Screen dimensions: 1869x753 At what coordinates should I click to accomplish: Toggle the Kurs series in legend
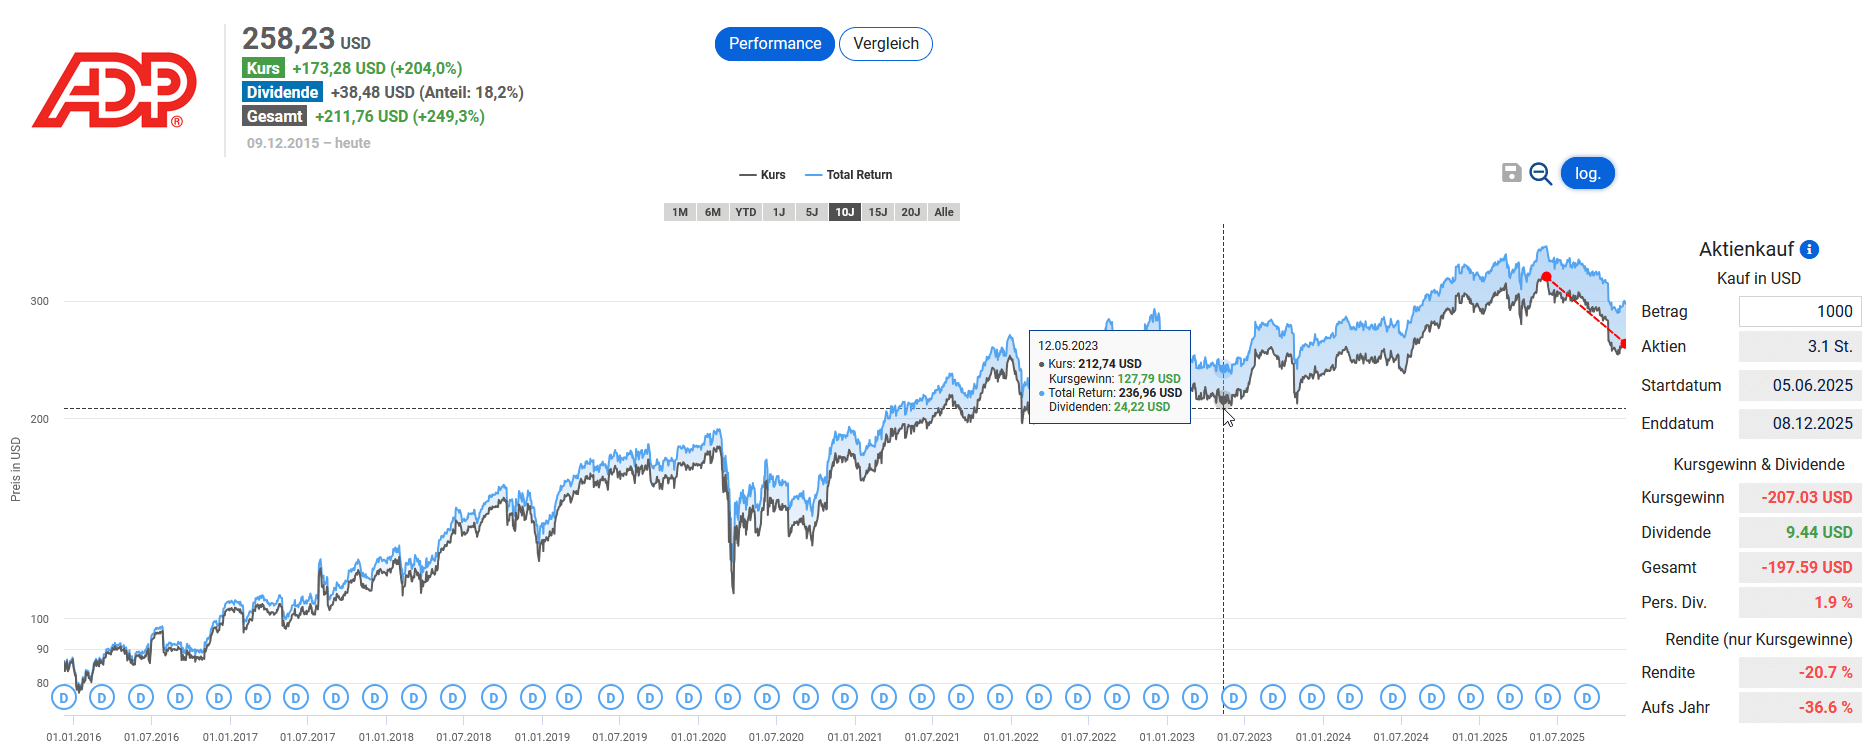pos(762,175)
